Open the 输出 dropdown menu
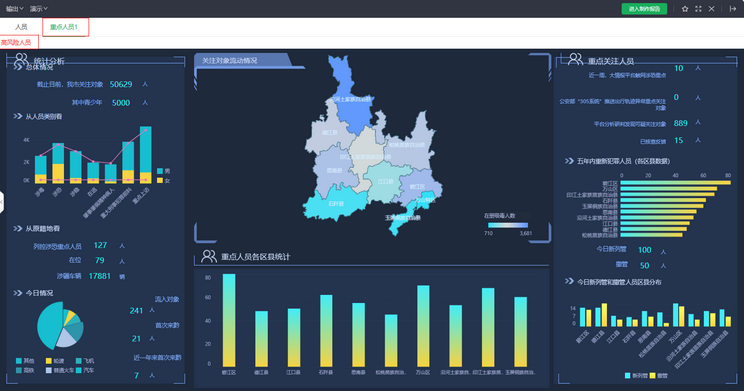This screenshot has width=744, height=391. click(14, 9)
